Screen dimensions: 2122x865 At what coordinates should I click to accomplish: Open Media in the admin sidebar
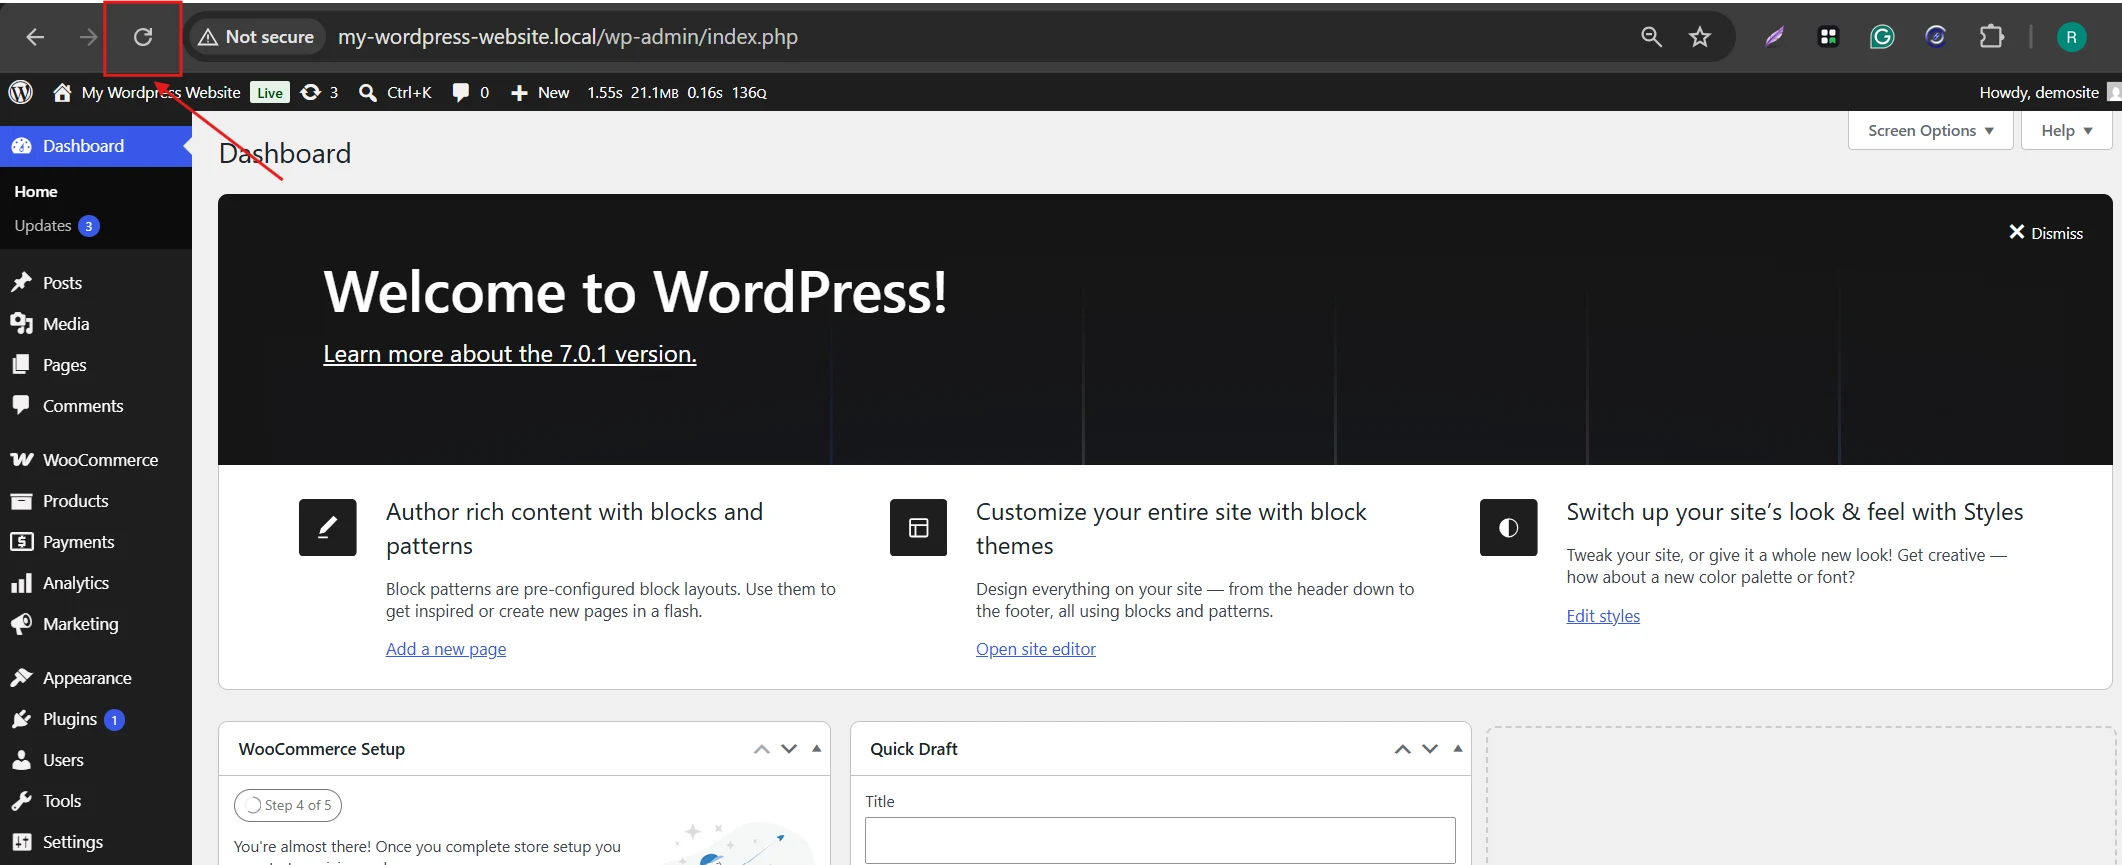96,324
